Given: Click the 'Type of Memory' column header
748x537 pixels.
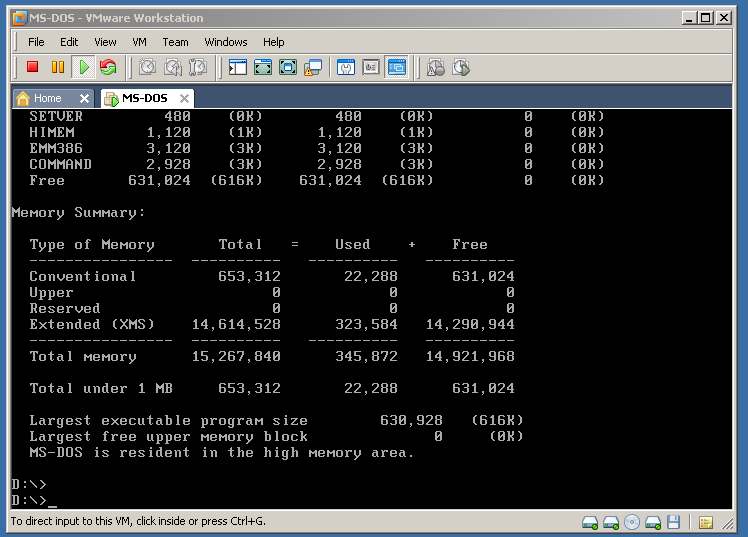Looking at the screenshot, I should 92,245.
